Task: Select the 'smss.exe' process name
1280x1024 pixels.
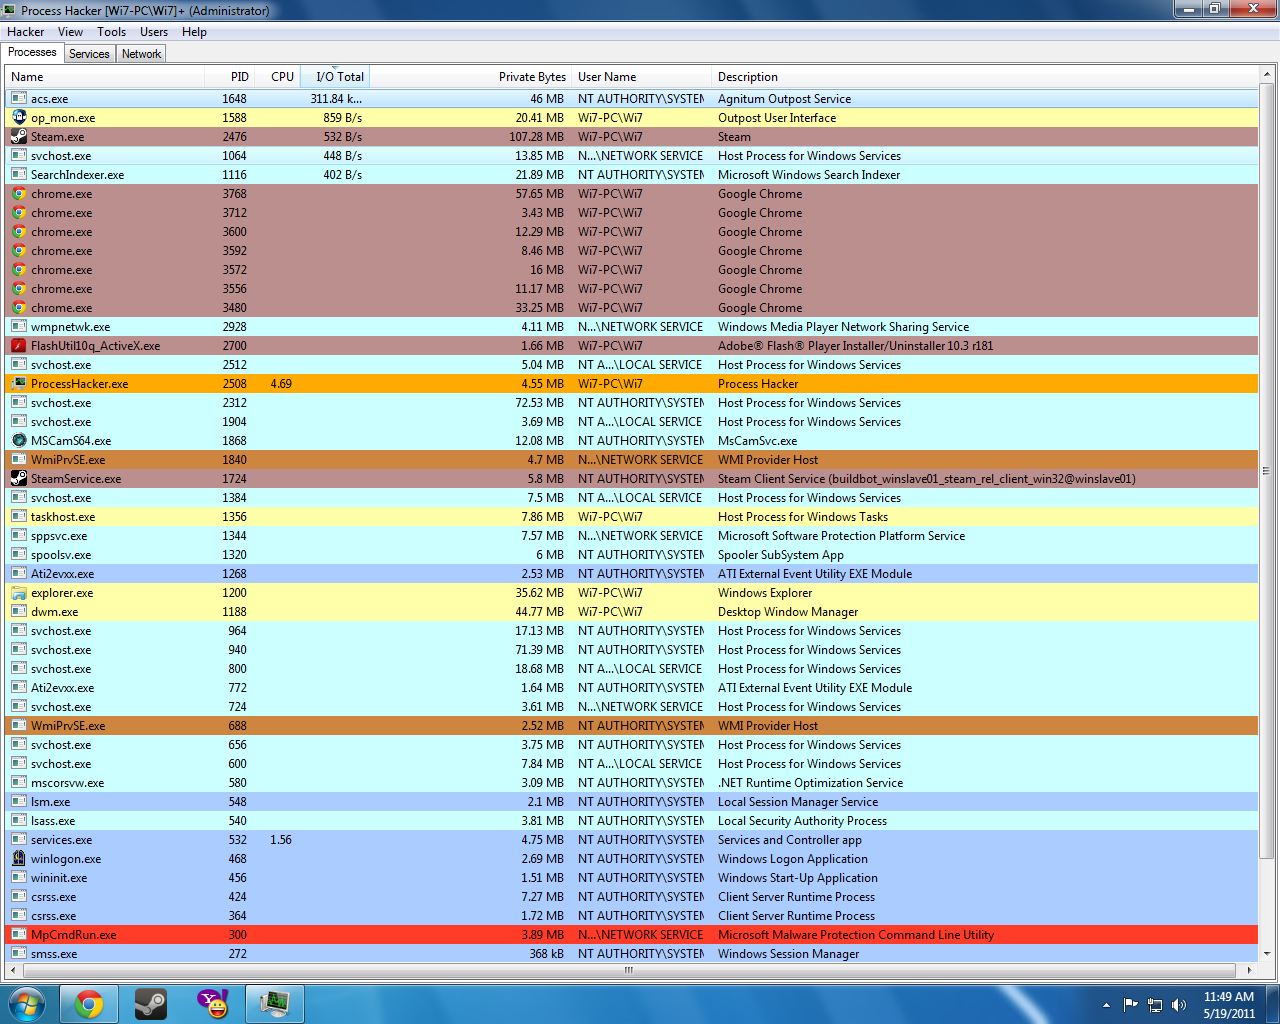Action: 54,954
